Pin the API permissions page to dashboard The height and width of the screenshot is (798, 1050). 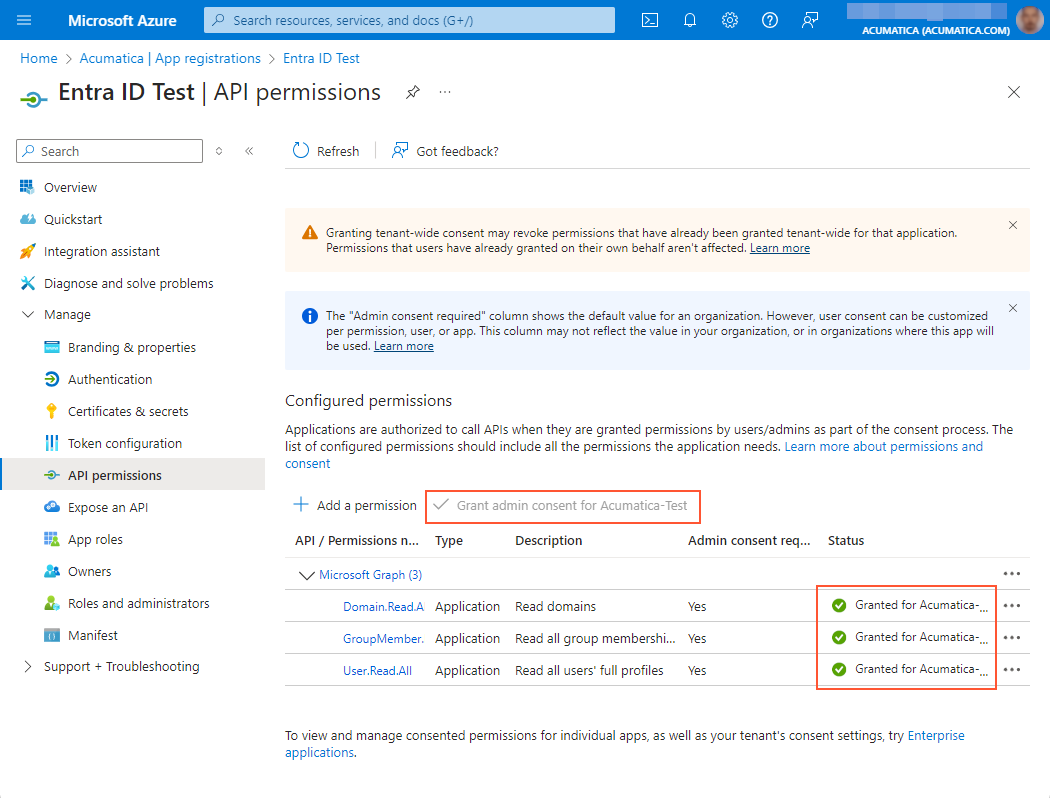pos(412,91)
